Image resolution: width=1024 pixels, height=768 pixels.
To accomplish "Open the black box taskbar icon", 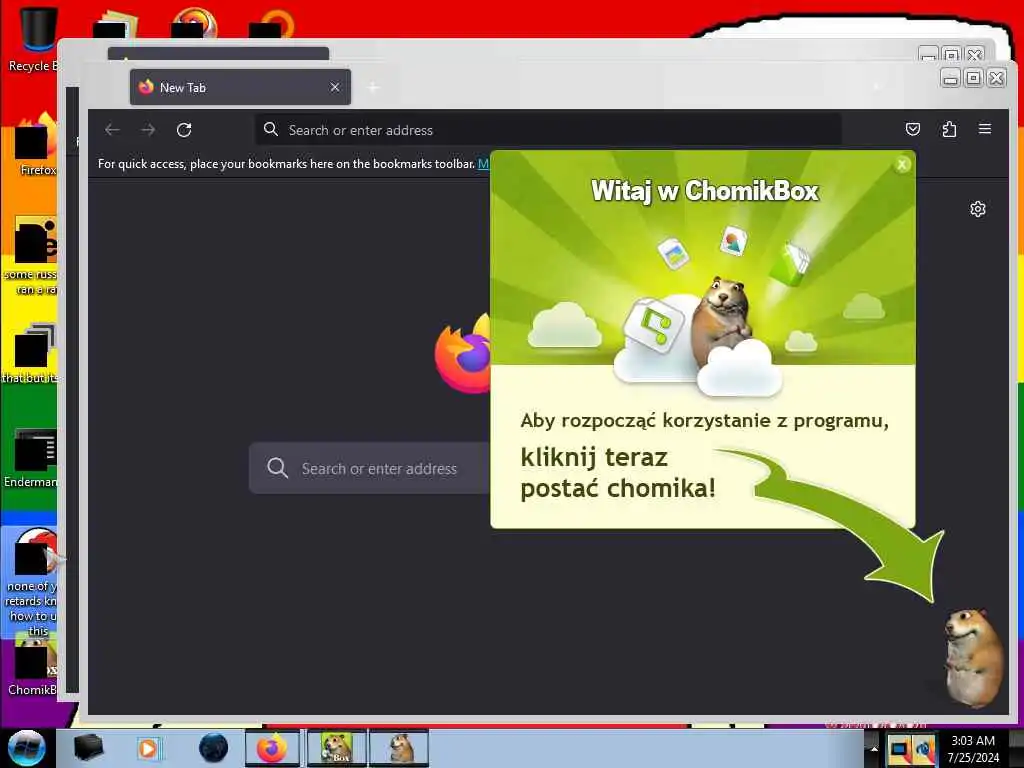I will click(x=88, y=748).
